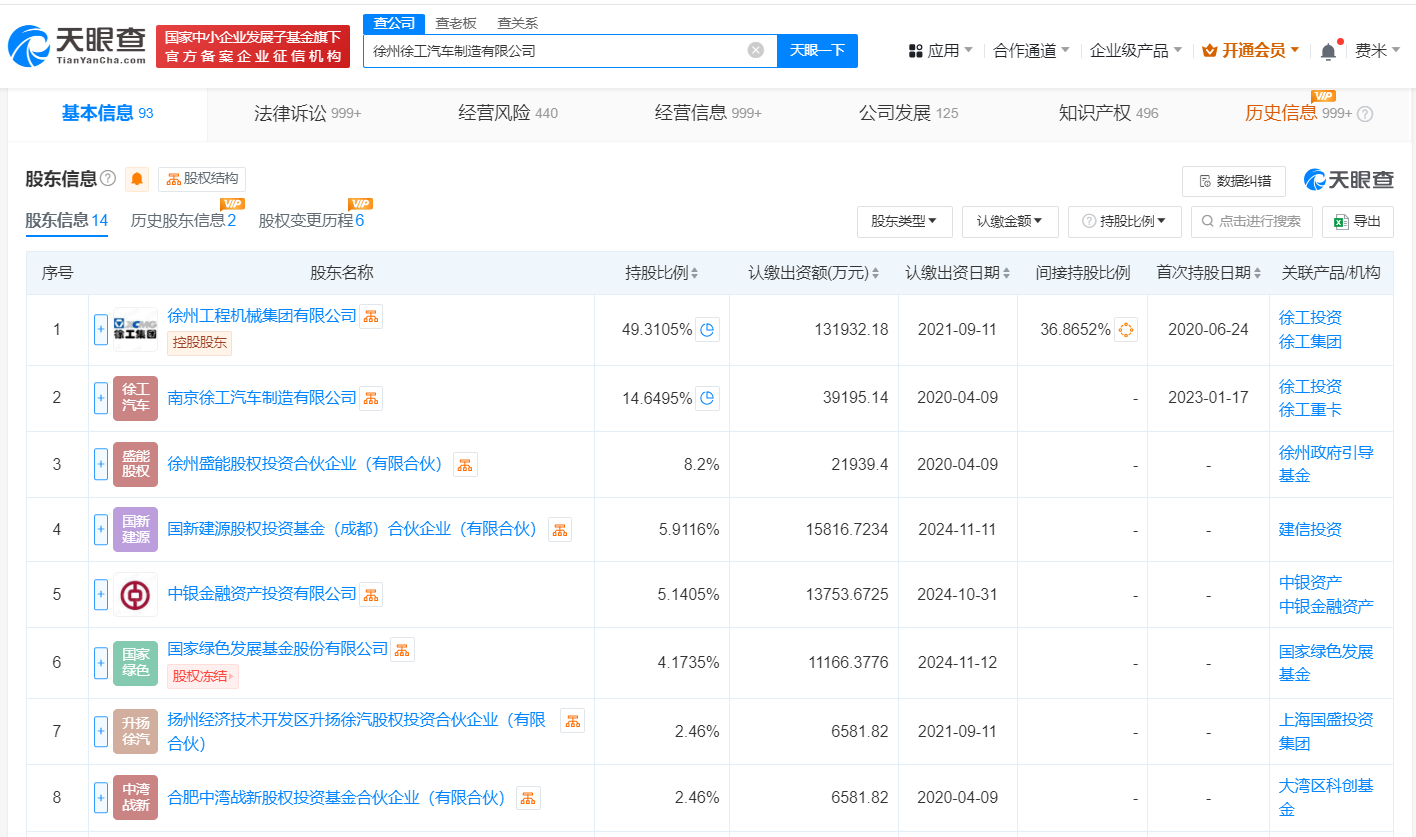The width and height of the screenshot is (1416, 837).
Task: View pie chart icon beside 14.6495%
Action: point(708,398)
